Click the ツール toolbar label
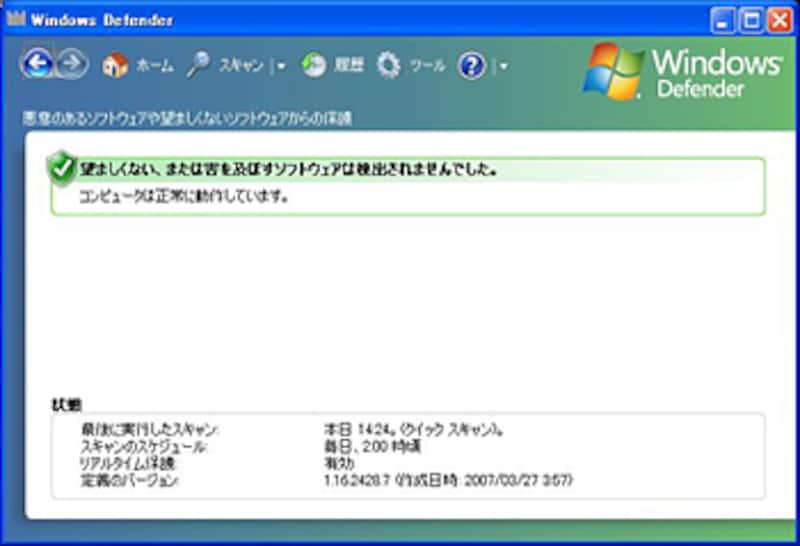Screen dimensions: 800x546 point(428,65)
